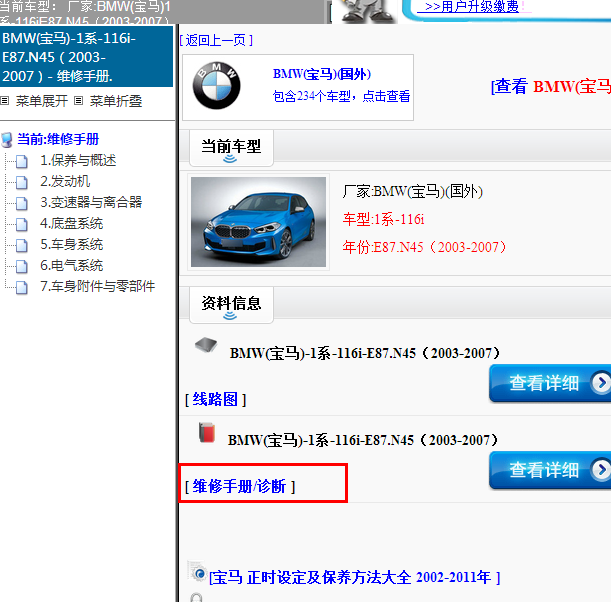The image size is (611, 602).
Task: Open the BMW(宝马)(国外) brand link
Action: [x=322, y=74]
